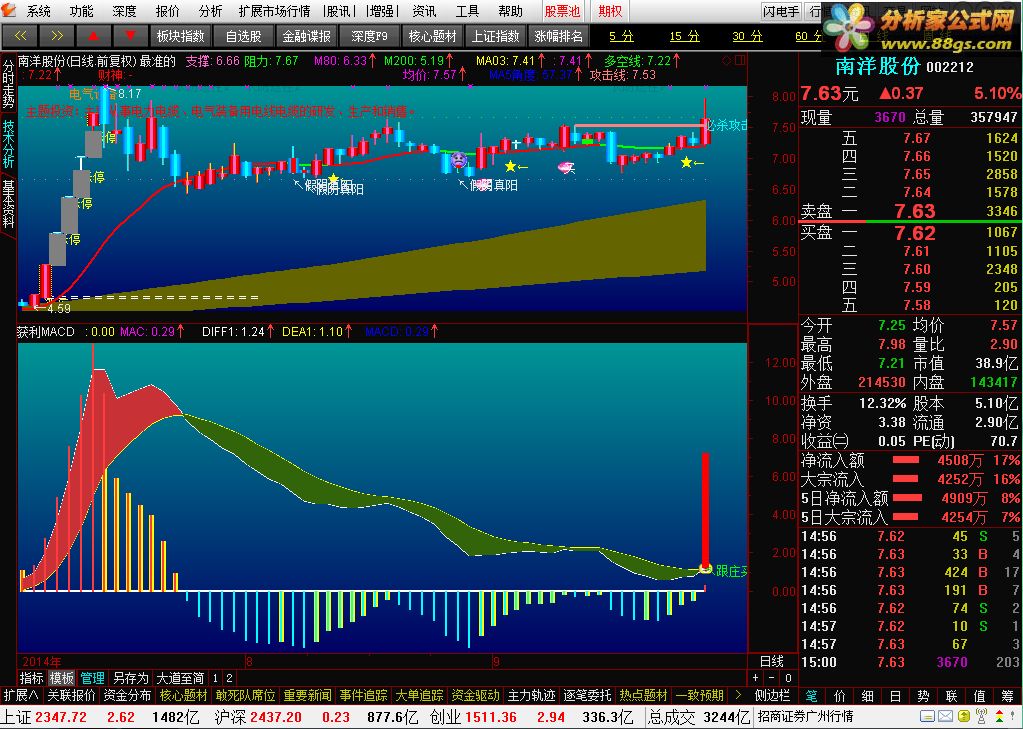
Task: Open the 日线 period selector
Action: click(x=772, y=661)
